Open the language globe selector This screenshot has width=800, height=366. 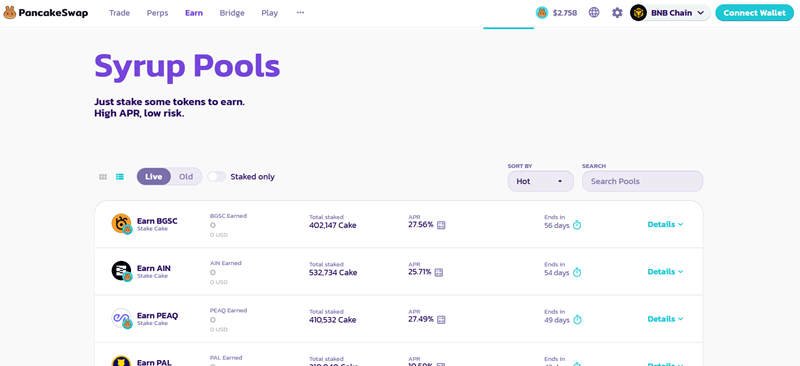pos(594,13)
